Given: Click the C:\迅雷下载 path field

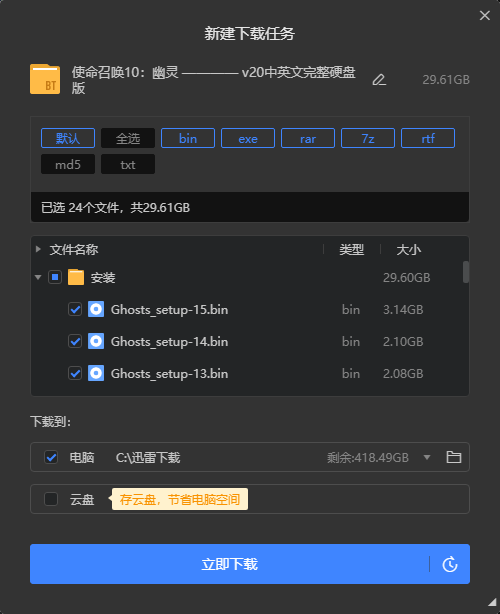Looking at the screenshot, I should [x=148, y=457].
